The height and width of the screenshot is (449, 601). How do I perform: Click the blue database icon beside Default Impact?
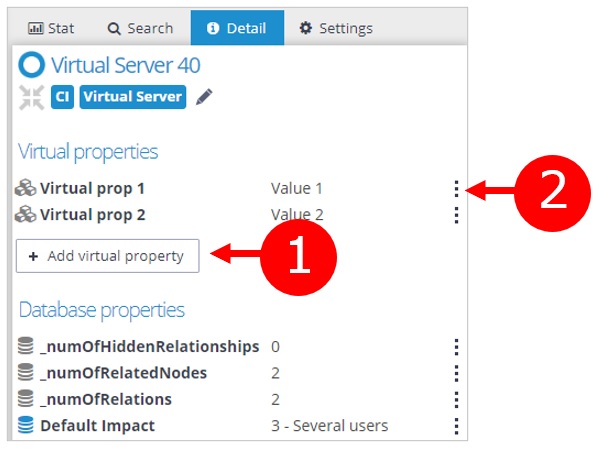click(x=27, y=426)
